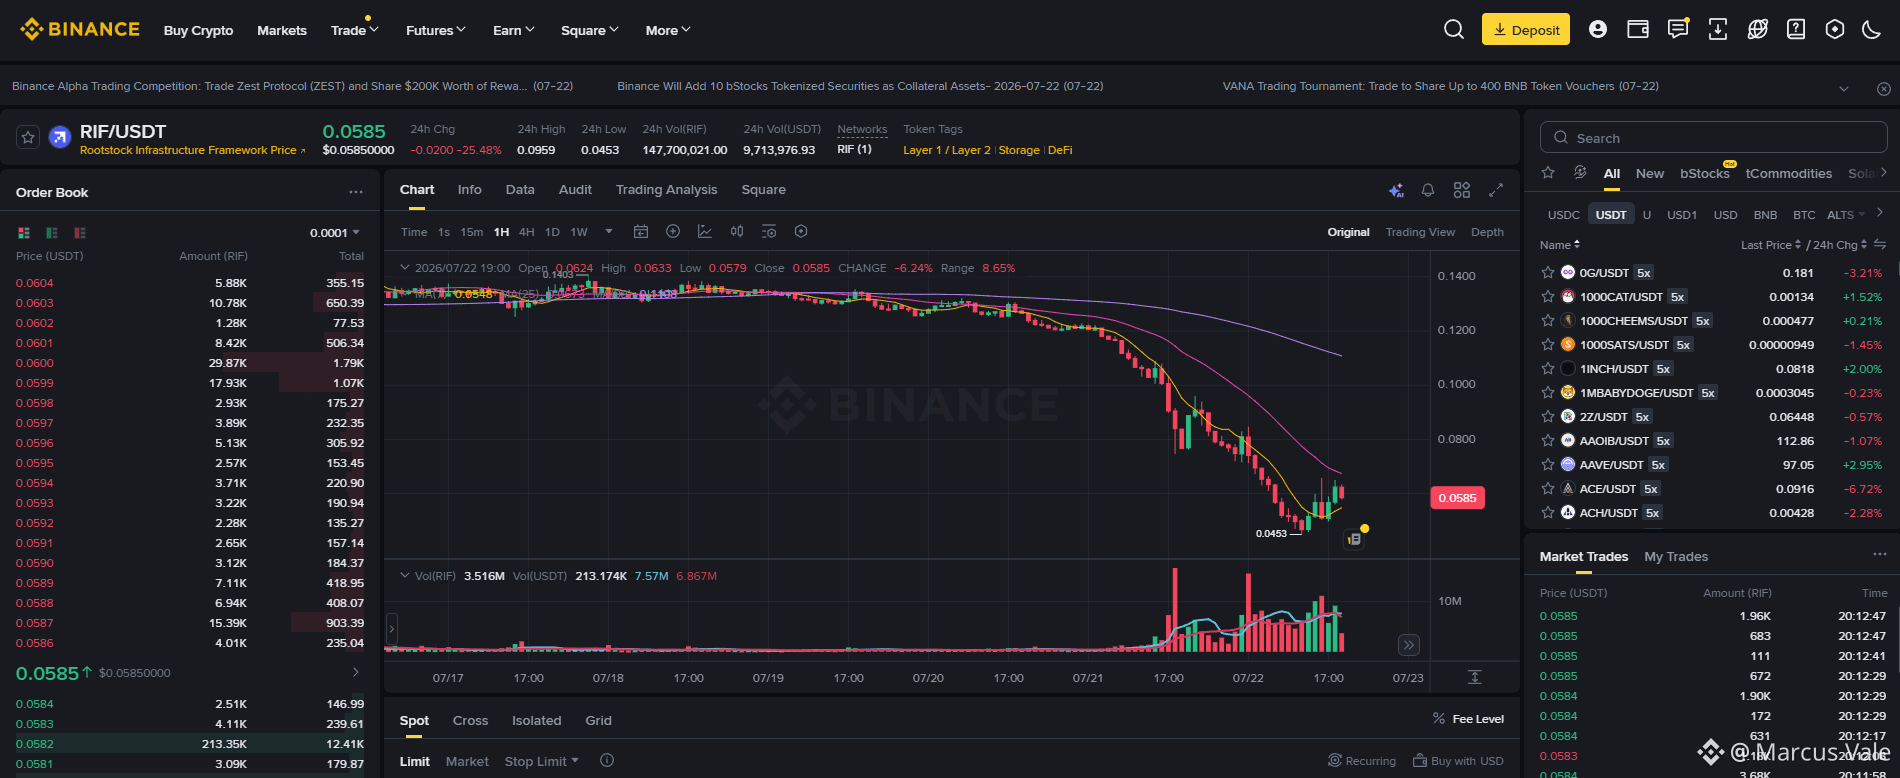Select the 1D chart interval
This screenshot has width=1900, height=778.
(x=552, y=232)
